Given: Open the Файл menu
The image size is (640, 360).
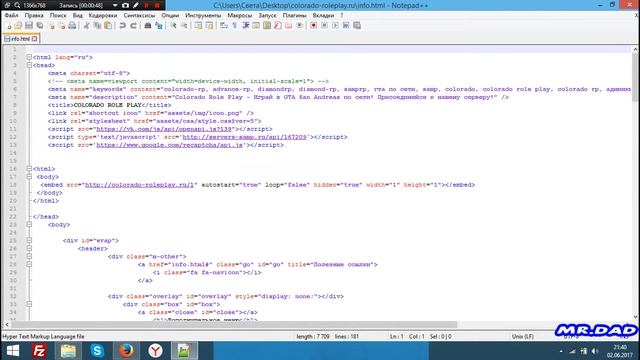Looking at the screenshot, I should (11, 15).
